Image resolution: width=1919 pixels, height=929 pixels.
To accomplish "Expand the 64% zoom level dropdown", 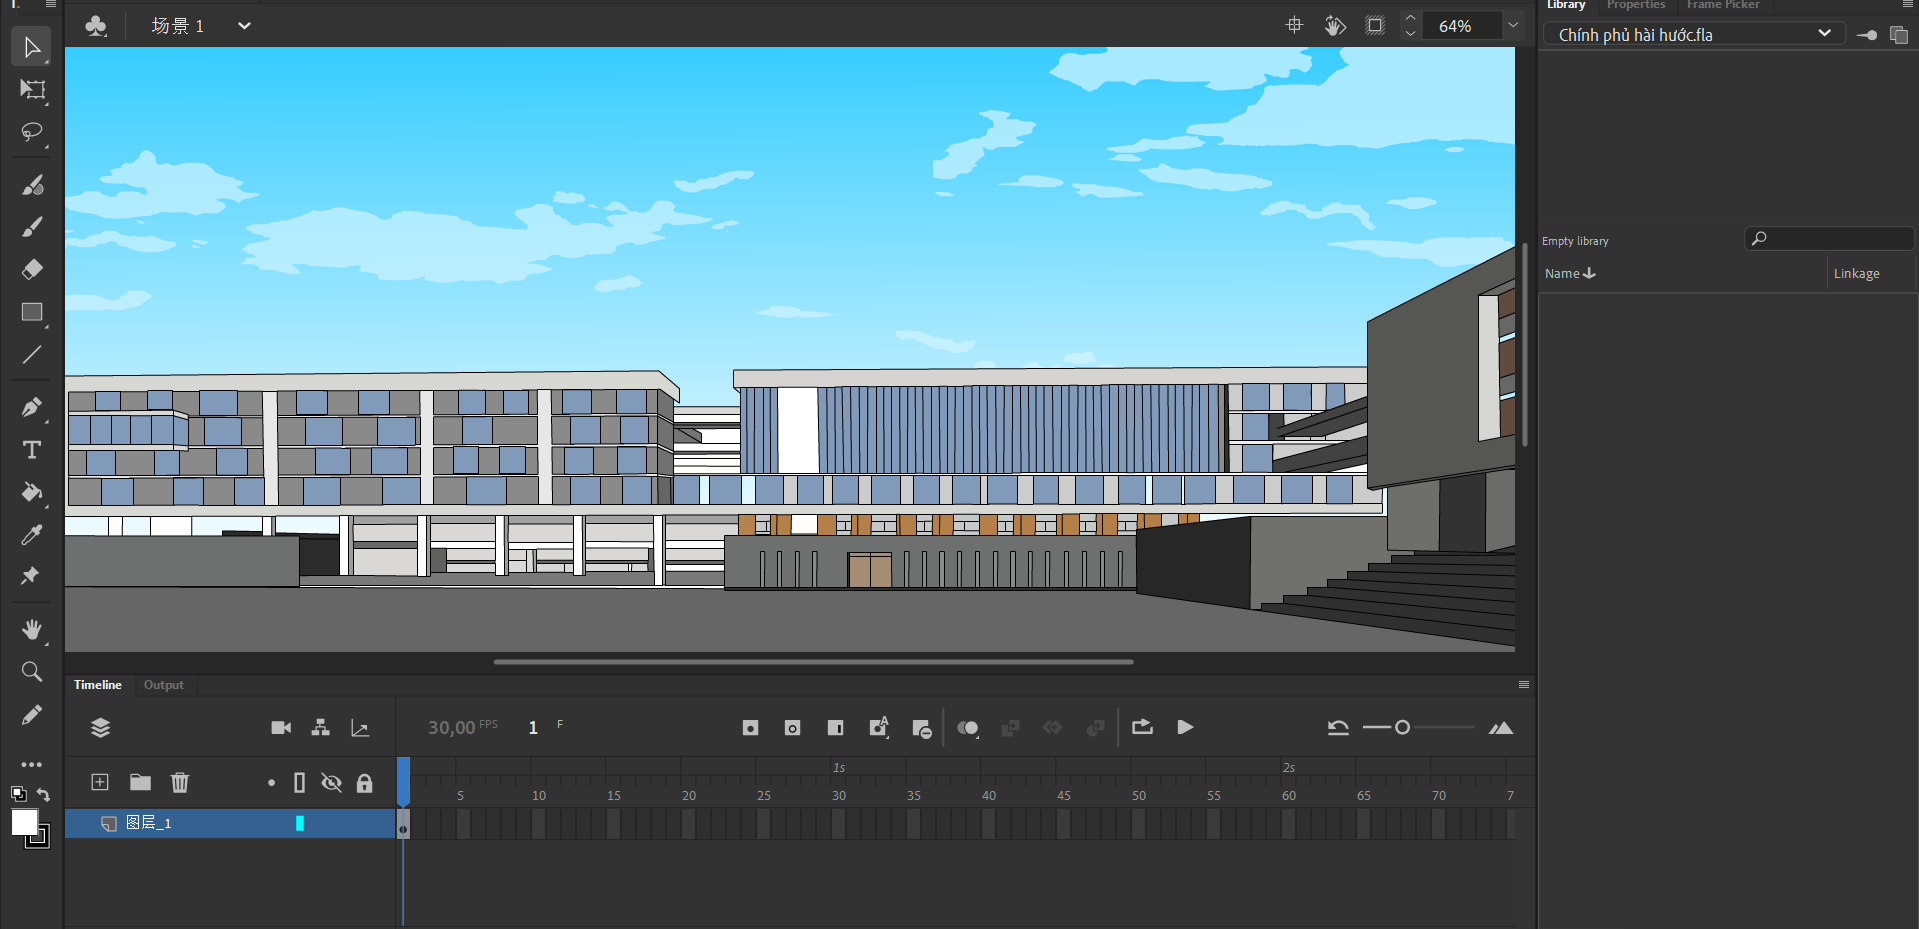I will click(x=1513, y=26).
